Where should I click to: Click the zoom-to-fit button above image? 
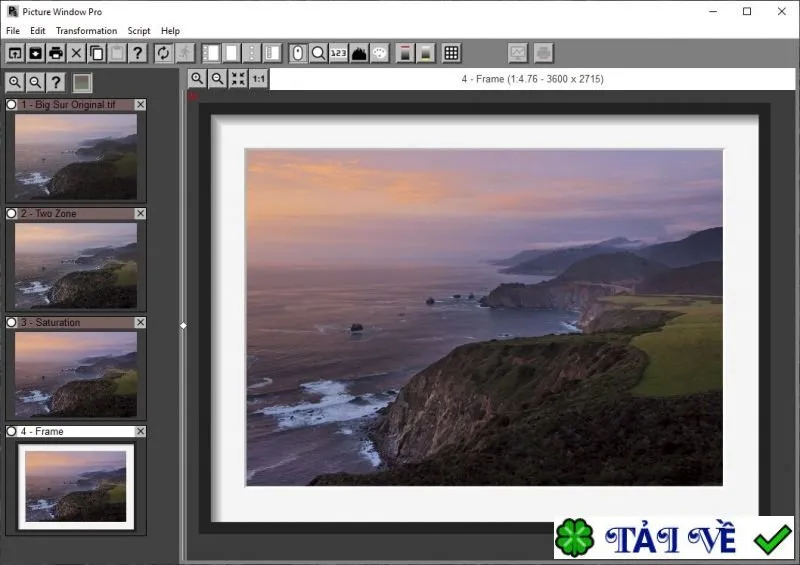click(x=238, y=79)
